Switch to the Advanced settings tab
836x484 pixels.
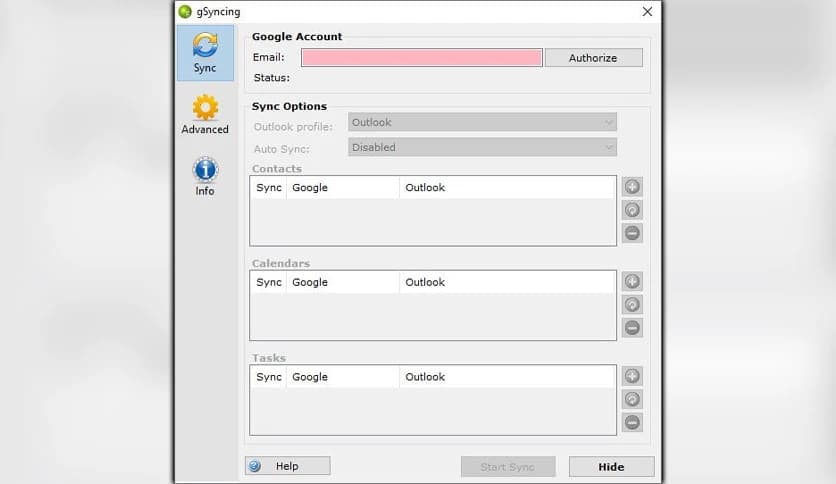coord(205,115)
